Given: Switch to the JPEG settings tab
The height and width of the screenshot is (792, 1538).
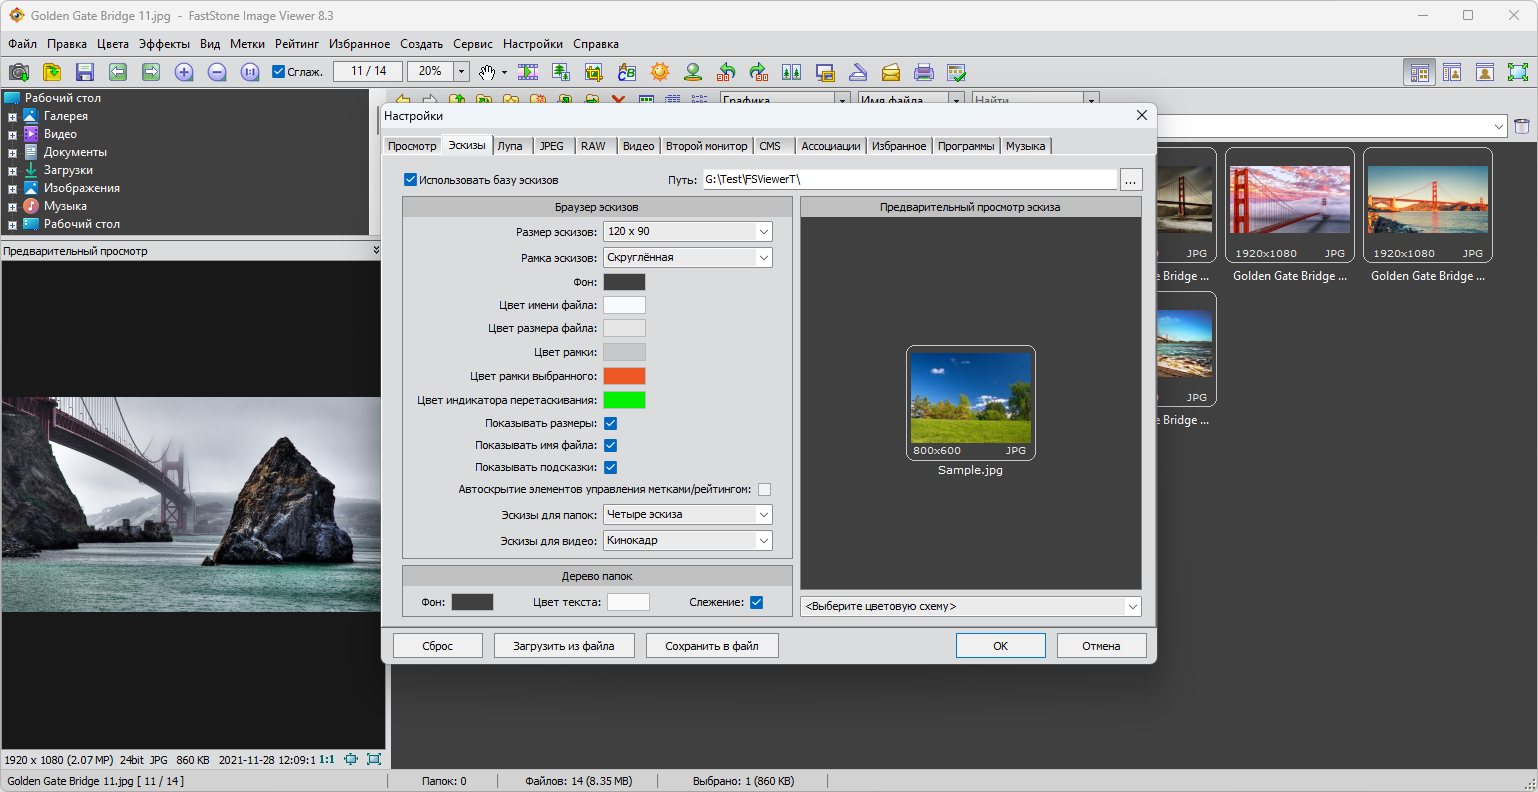Looking at the screenshot, I should coord(551,146).
